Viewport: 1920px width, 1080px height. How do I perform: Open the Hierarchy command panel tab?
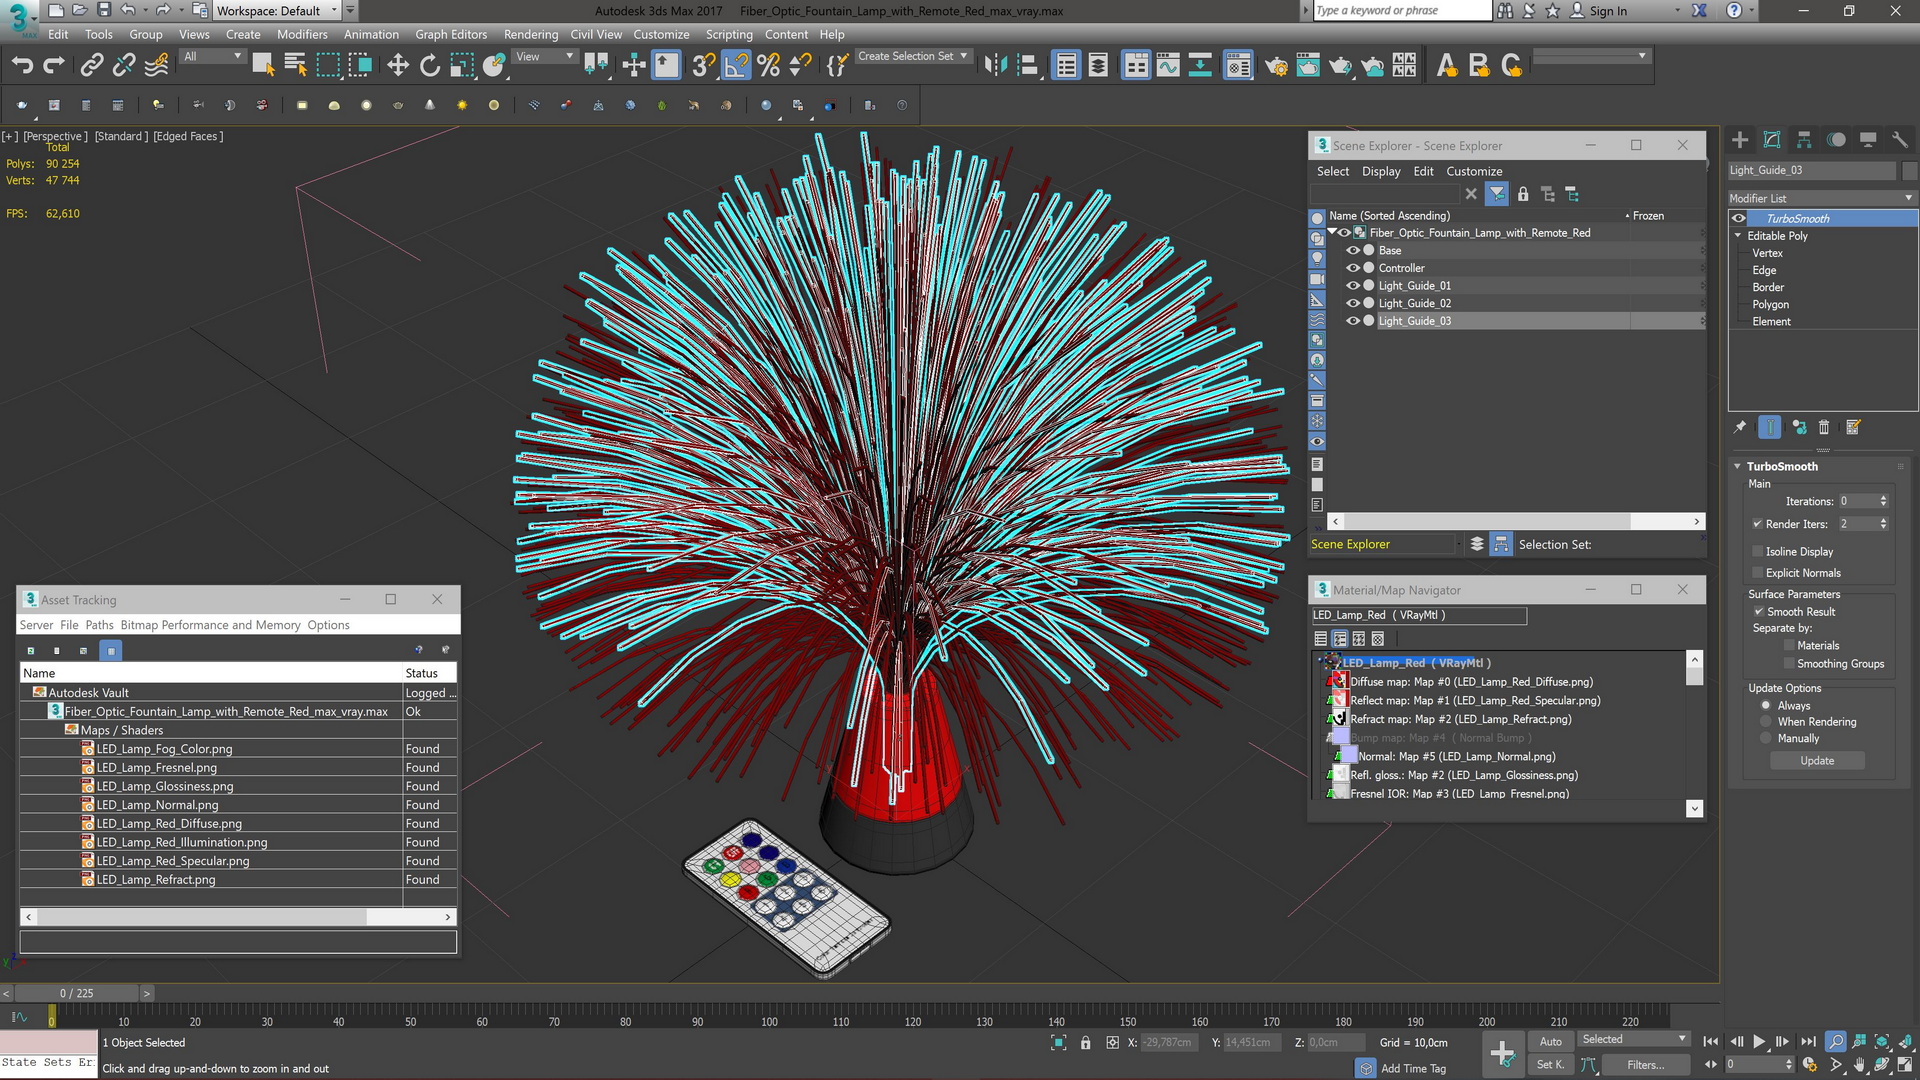(x=1804, y=140)
